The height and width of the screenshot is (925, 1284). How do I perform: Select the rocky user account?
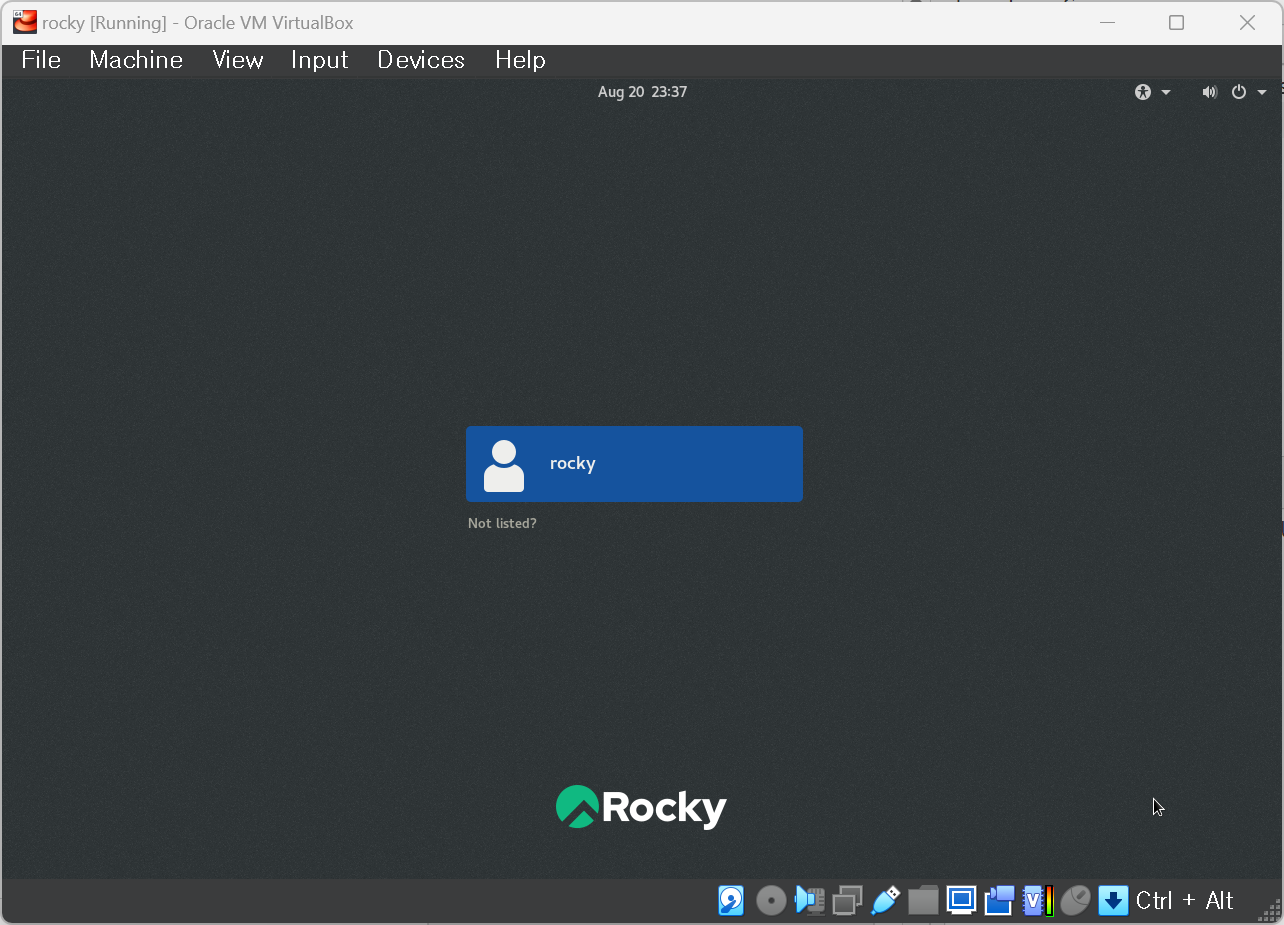pyautogui.click(x=634, y=464)
